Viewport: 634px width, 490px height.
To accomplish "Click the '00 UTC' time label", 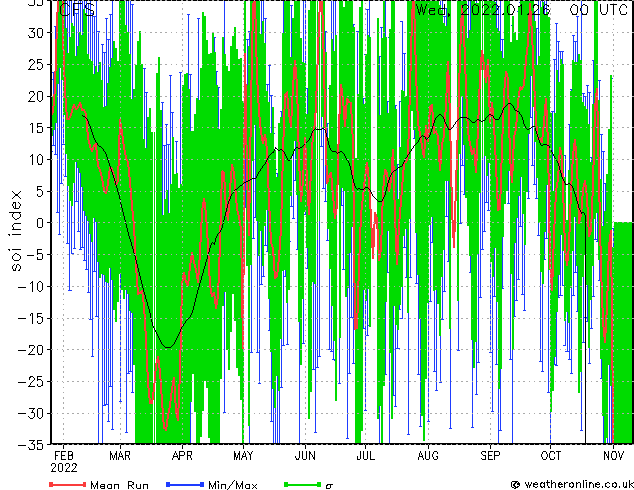I will tap(598, 9).
